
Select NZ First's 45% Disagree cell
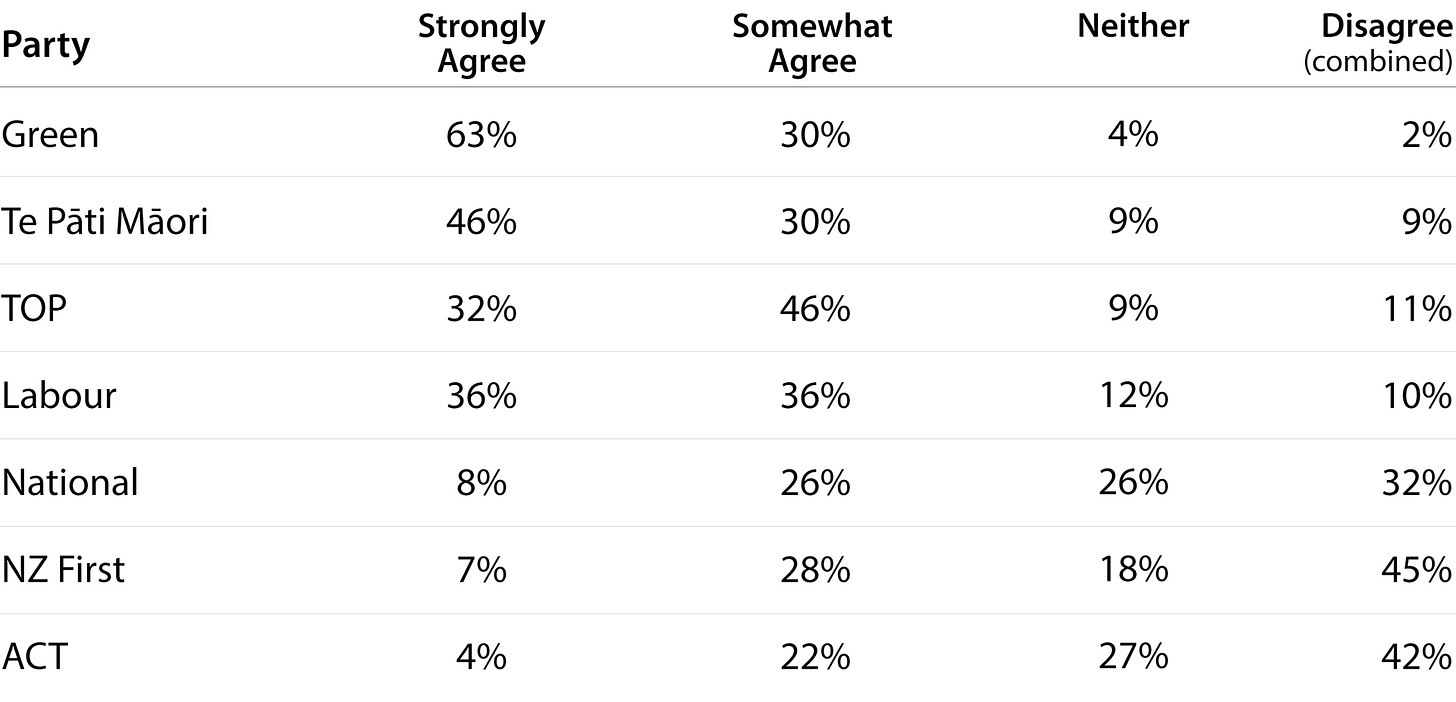[x=1418, y=570]
